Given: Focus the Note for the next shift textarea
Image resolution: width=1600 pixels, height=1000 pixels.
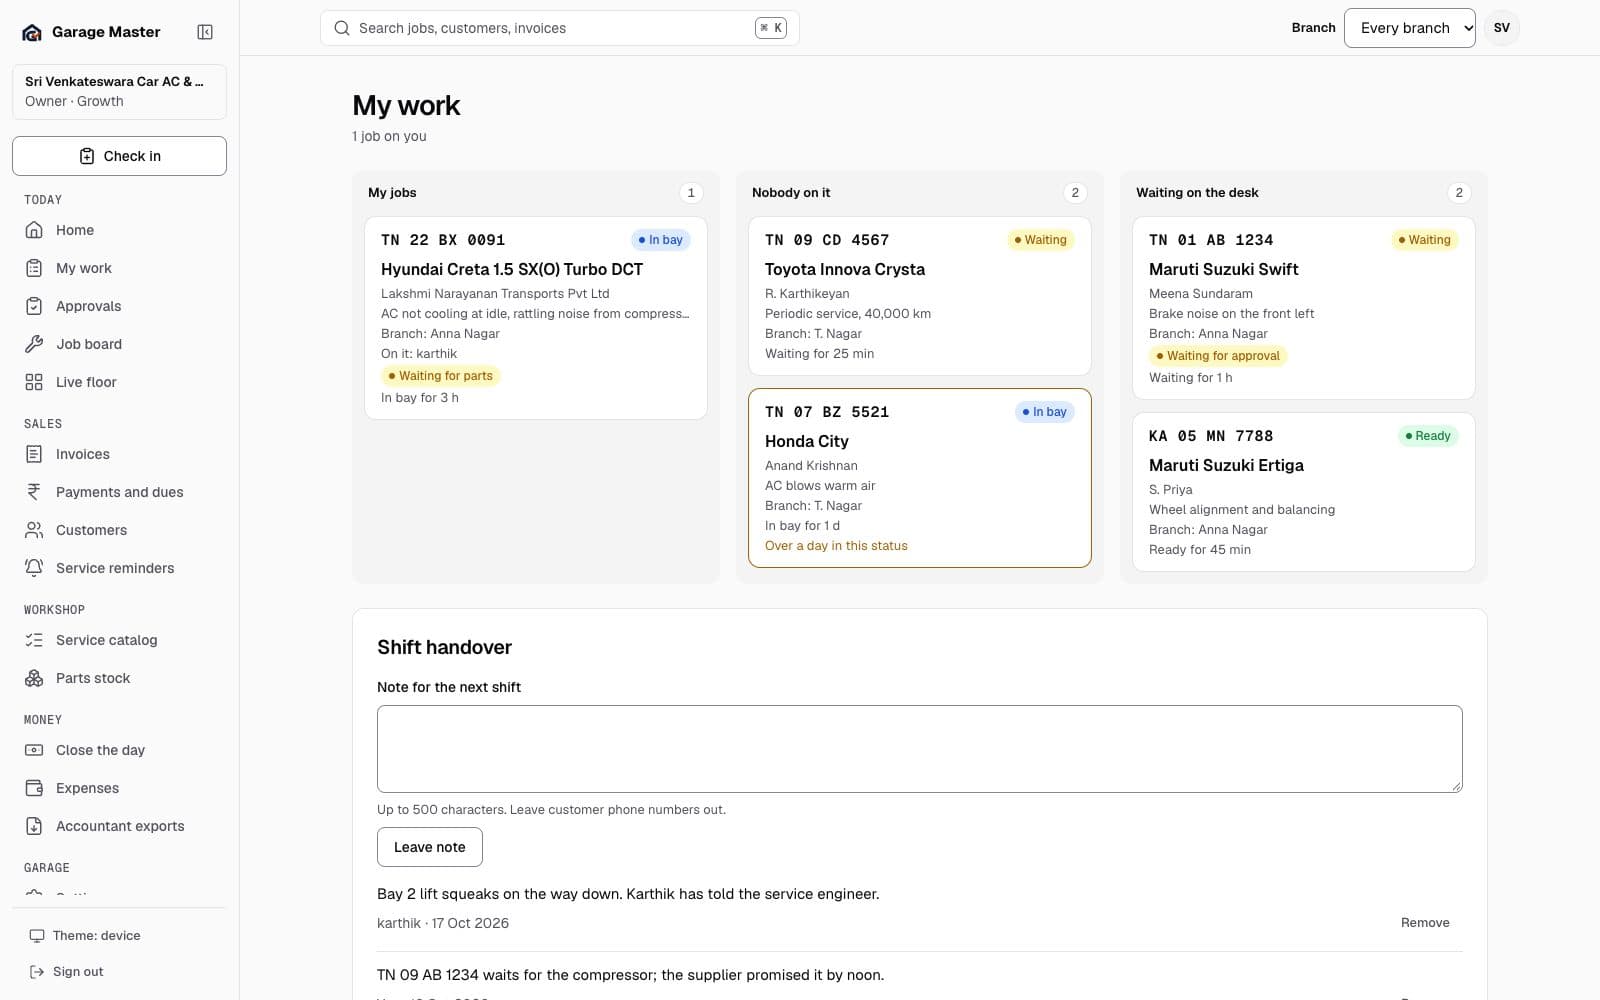Looking at the screenshot, I should coord(920,749).
